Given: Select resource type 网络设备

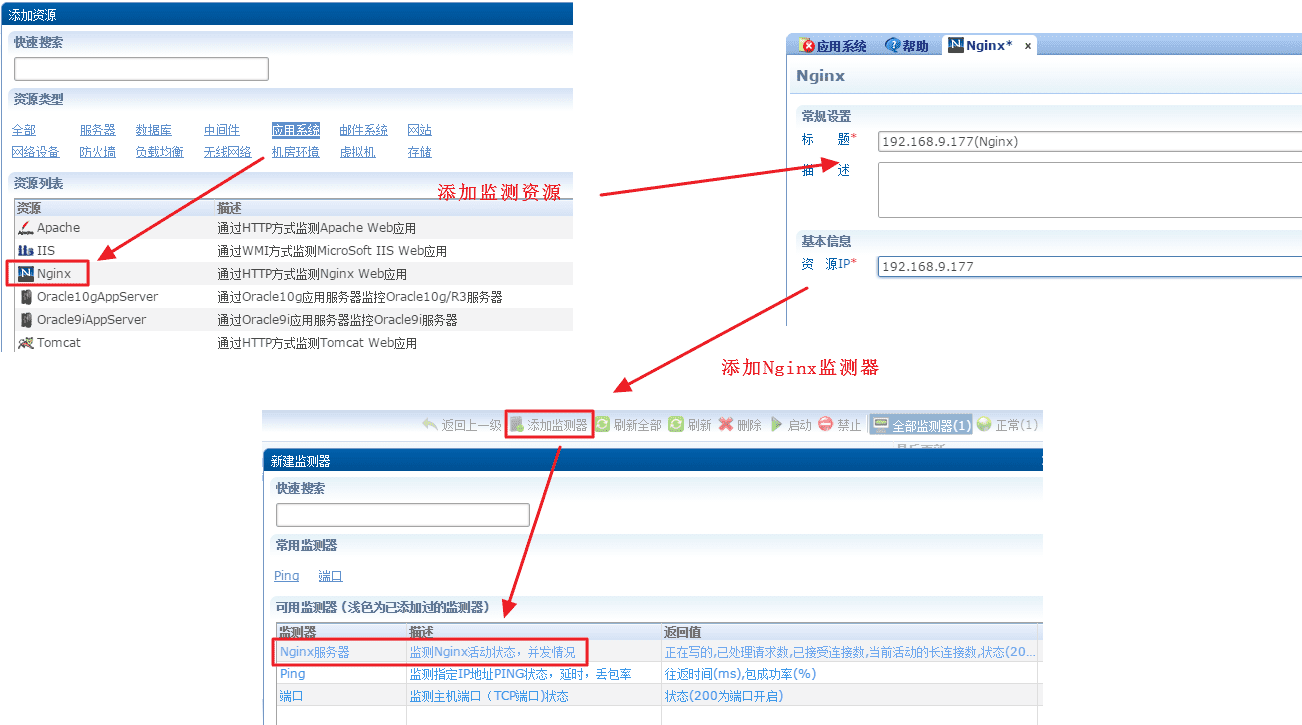Looking at the screenshot, I should [x=36, y=152].
